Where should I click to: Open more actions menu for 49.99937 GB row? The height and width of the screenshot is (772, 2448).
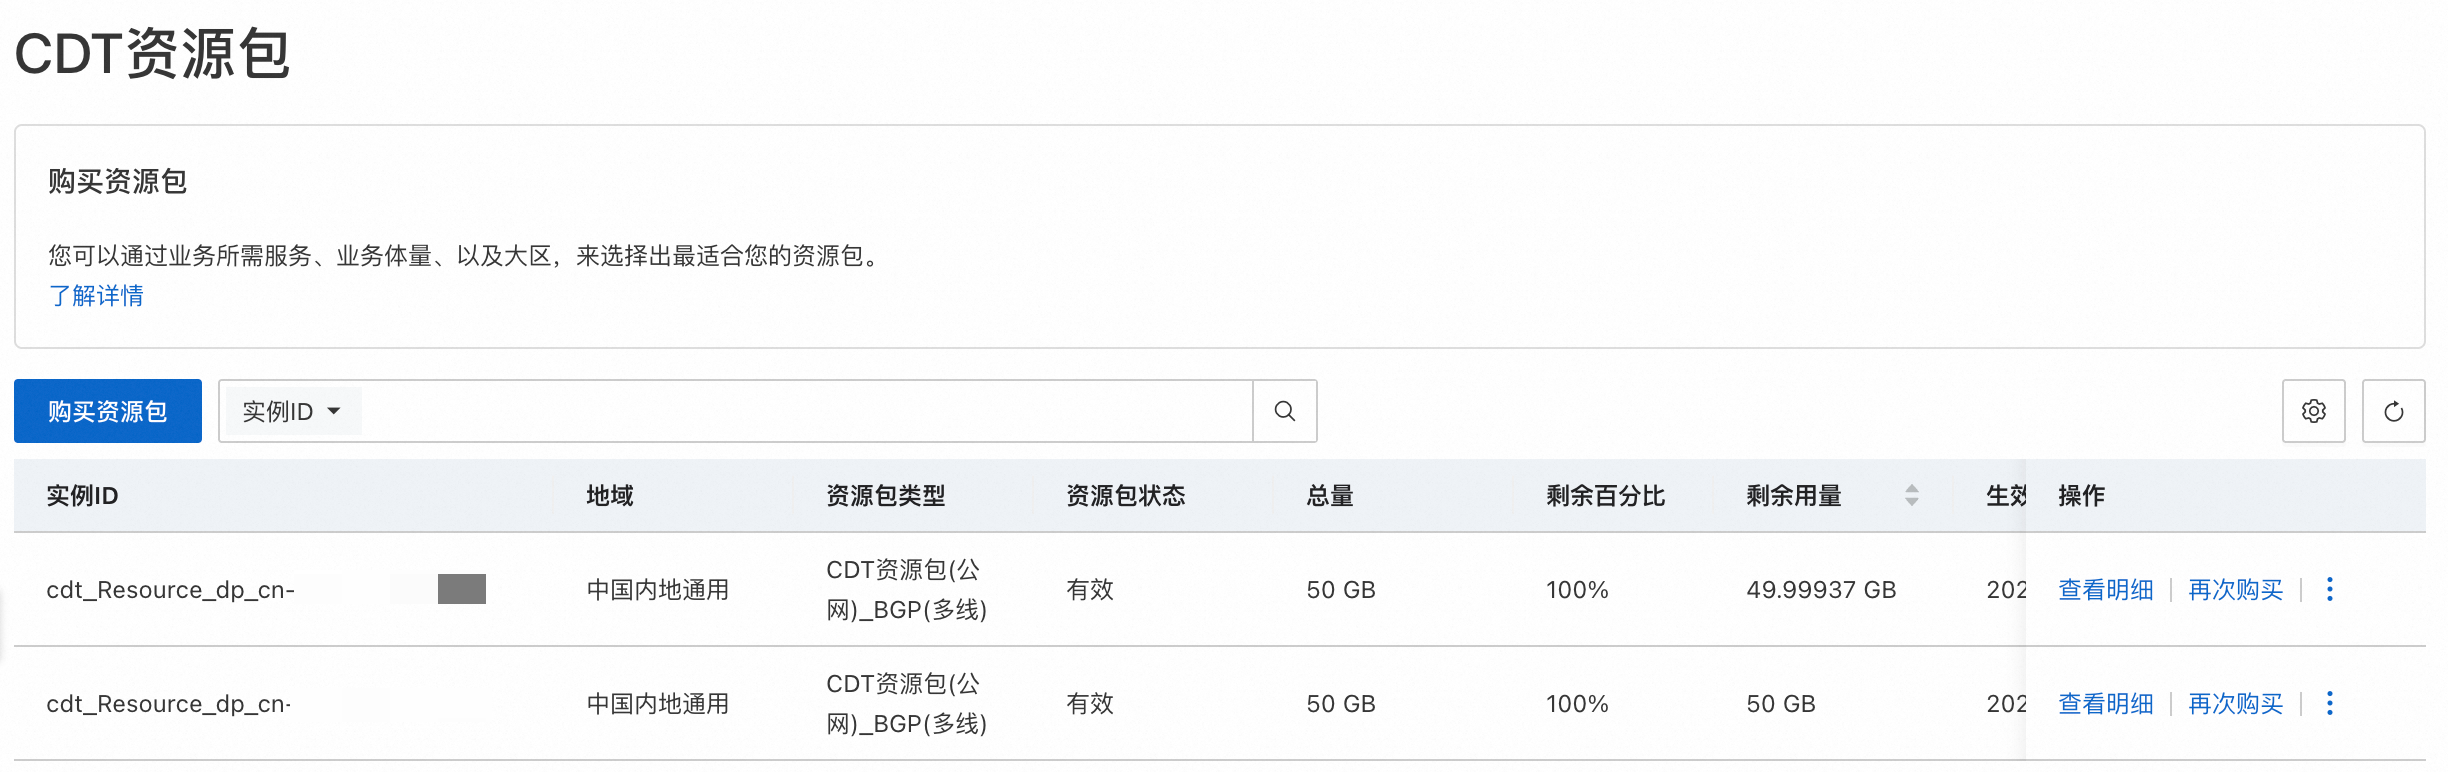pyautogui.click(x=2329, y=589)
